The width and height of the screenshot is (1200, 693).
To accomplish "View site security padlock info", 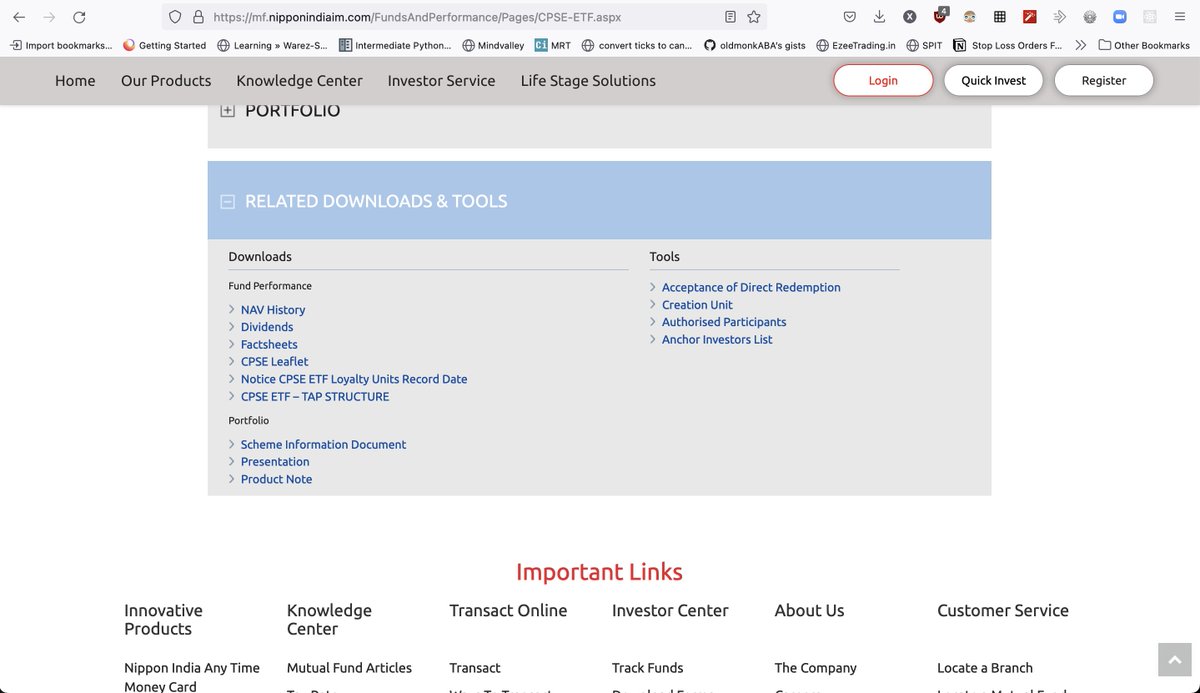I will click(x=198, y=17).
